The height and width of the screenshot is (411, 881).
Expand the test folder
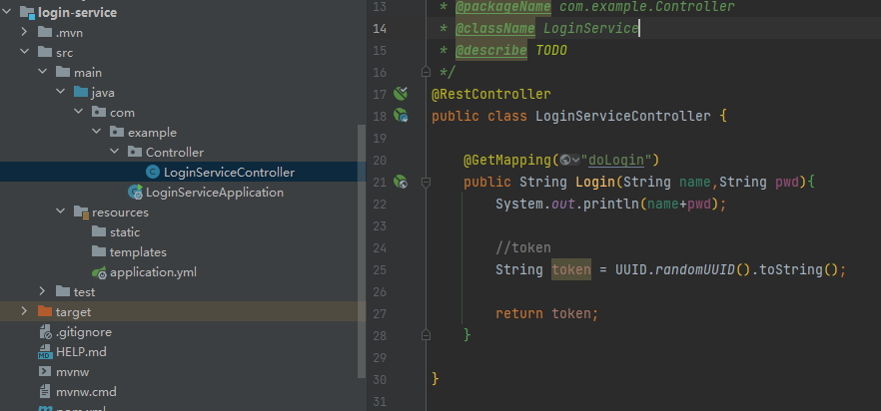pos(42,292)
